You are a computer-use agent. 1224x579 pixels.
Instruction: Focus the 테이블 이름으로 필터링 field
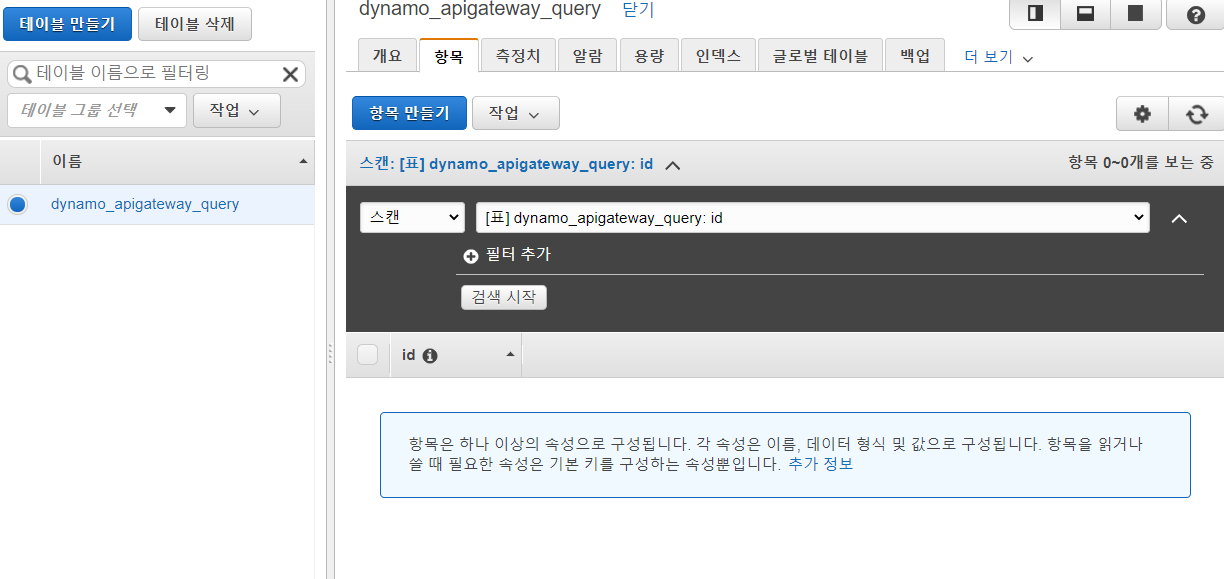[x=156, y=74]
